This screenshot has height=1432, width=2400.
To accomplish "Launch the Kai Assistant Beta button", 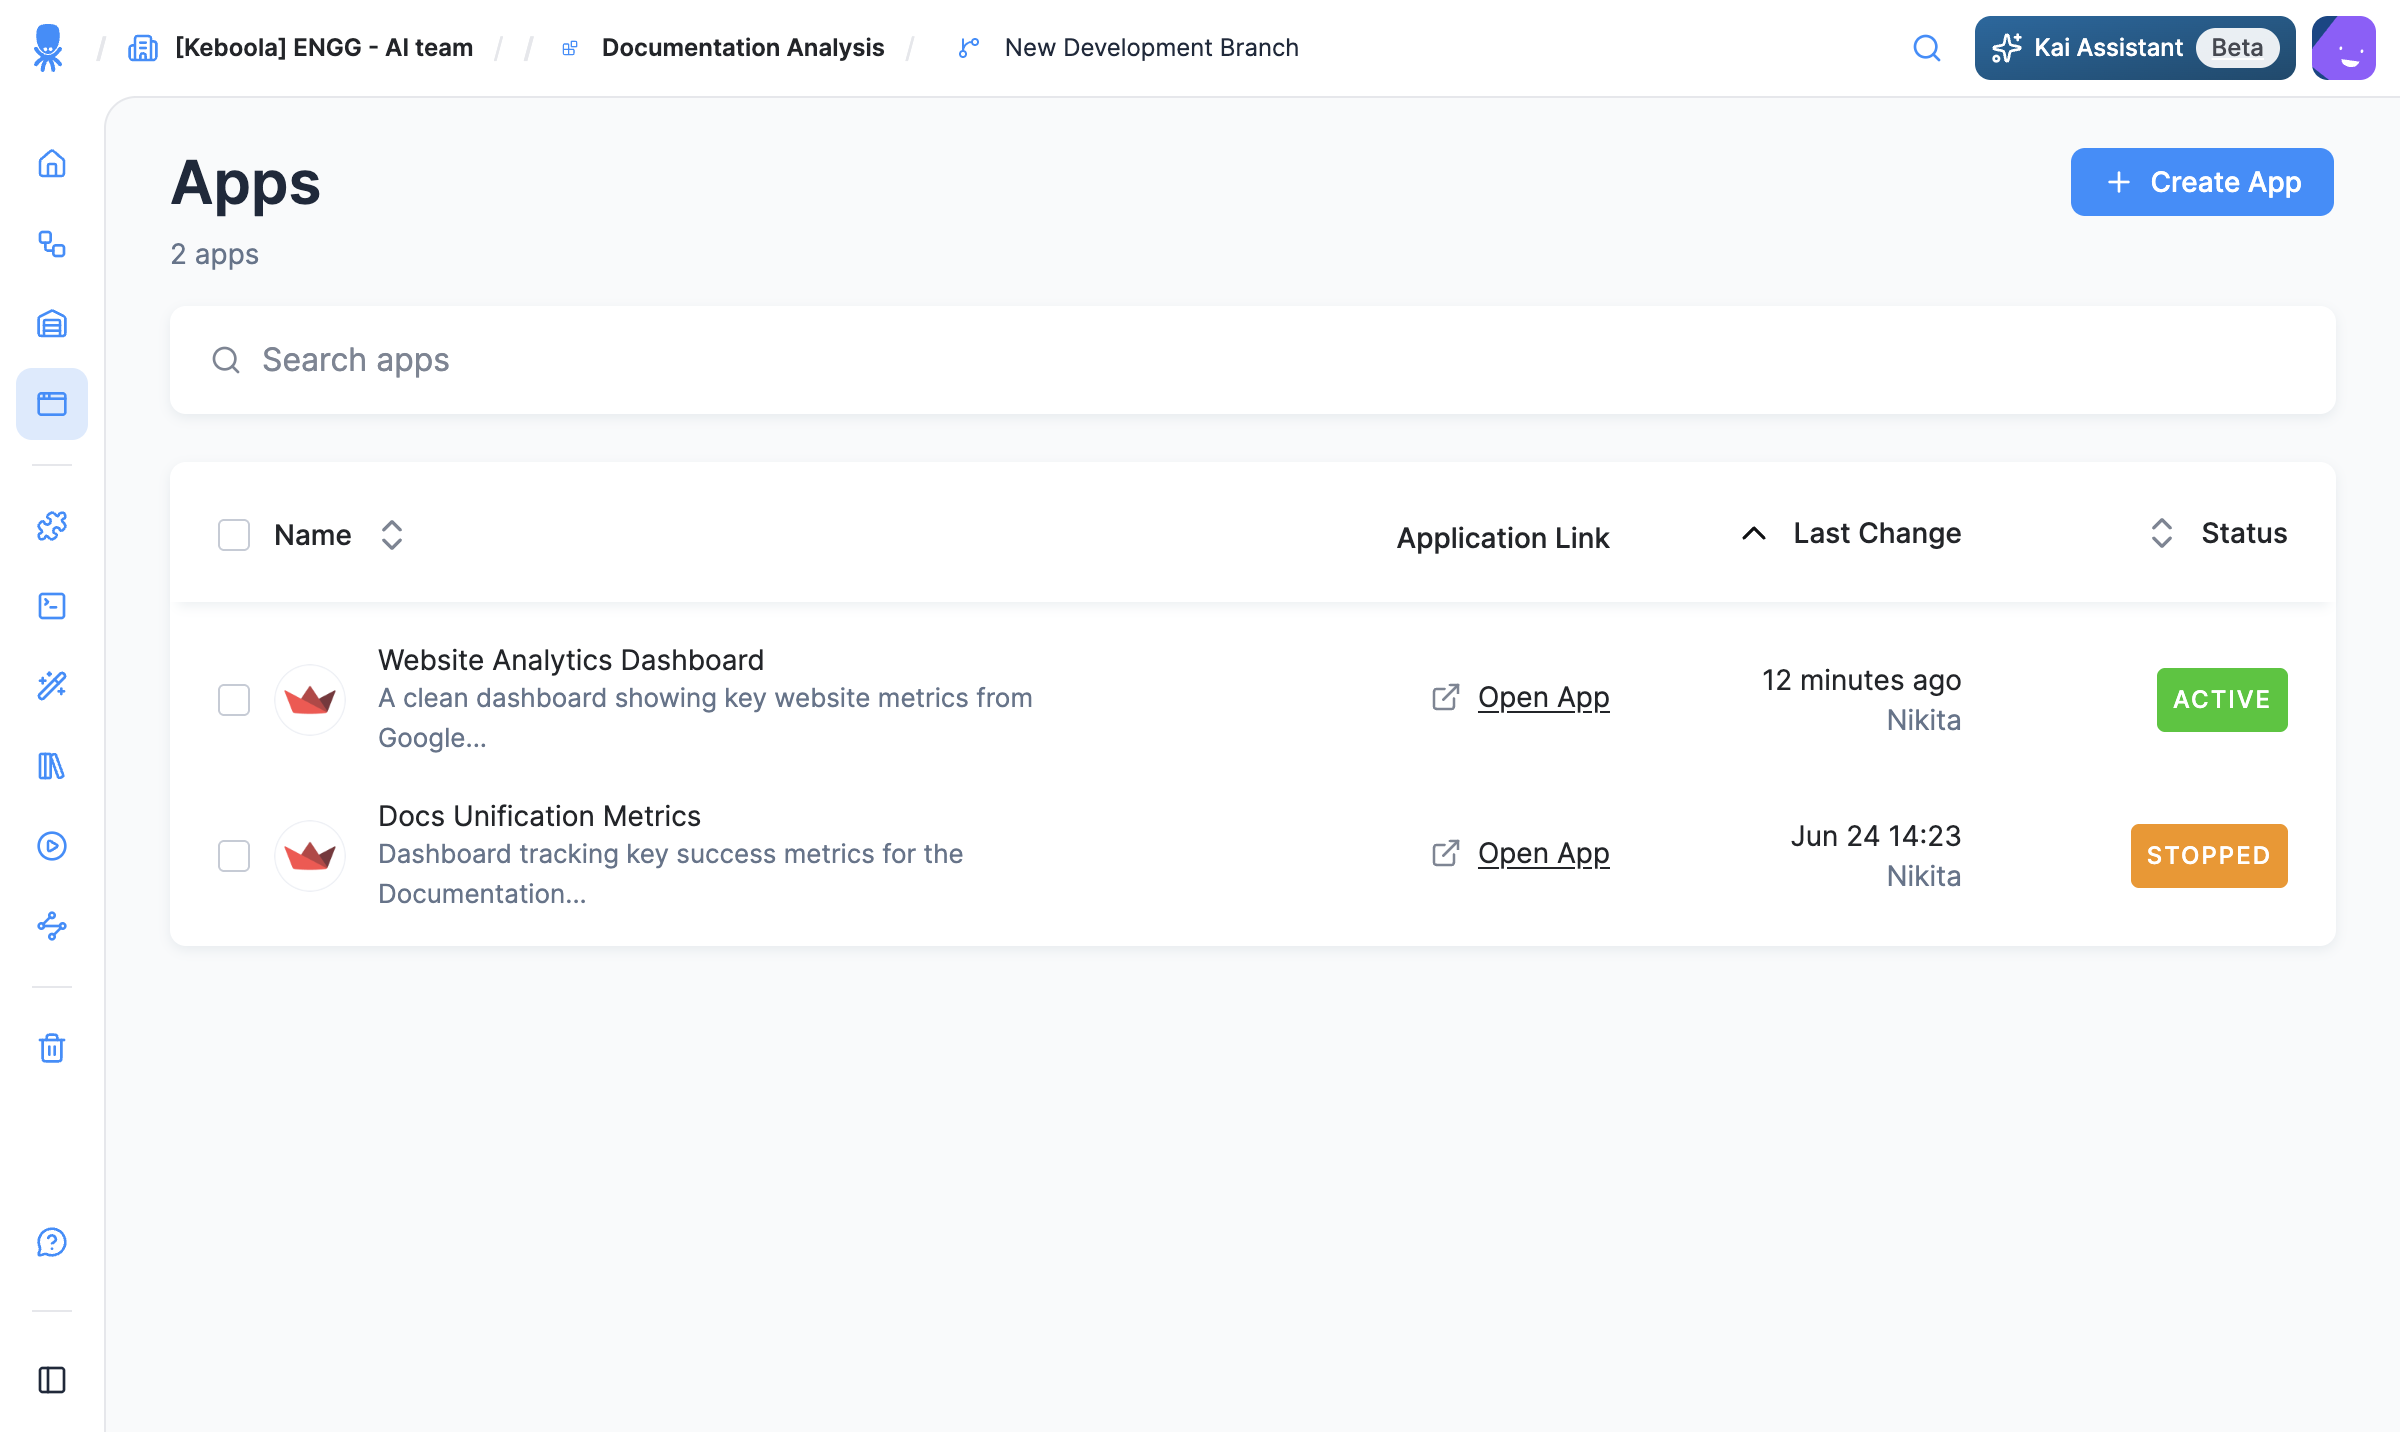I will click(x=2135, y=48).
